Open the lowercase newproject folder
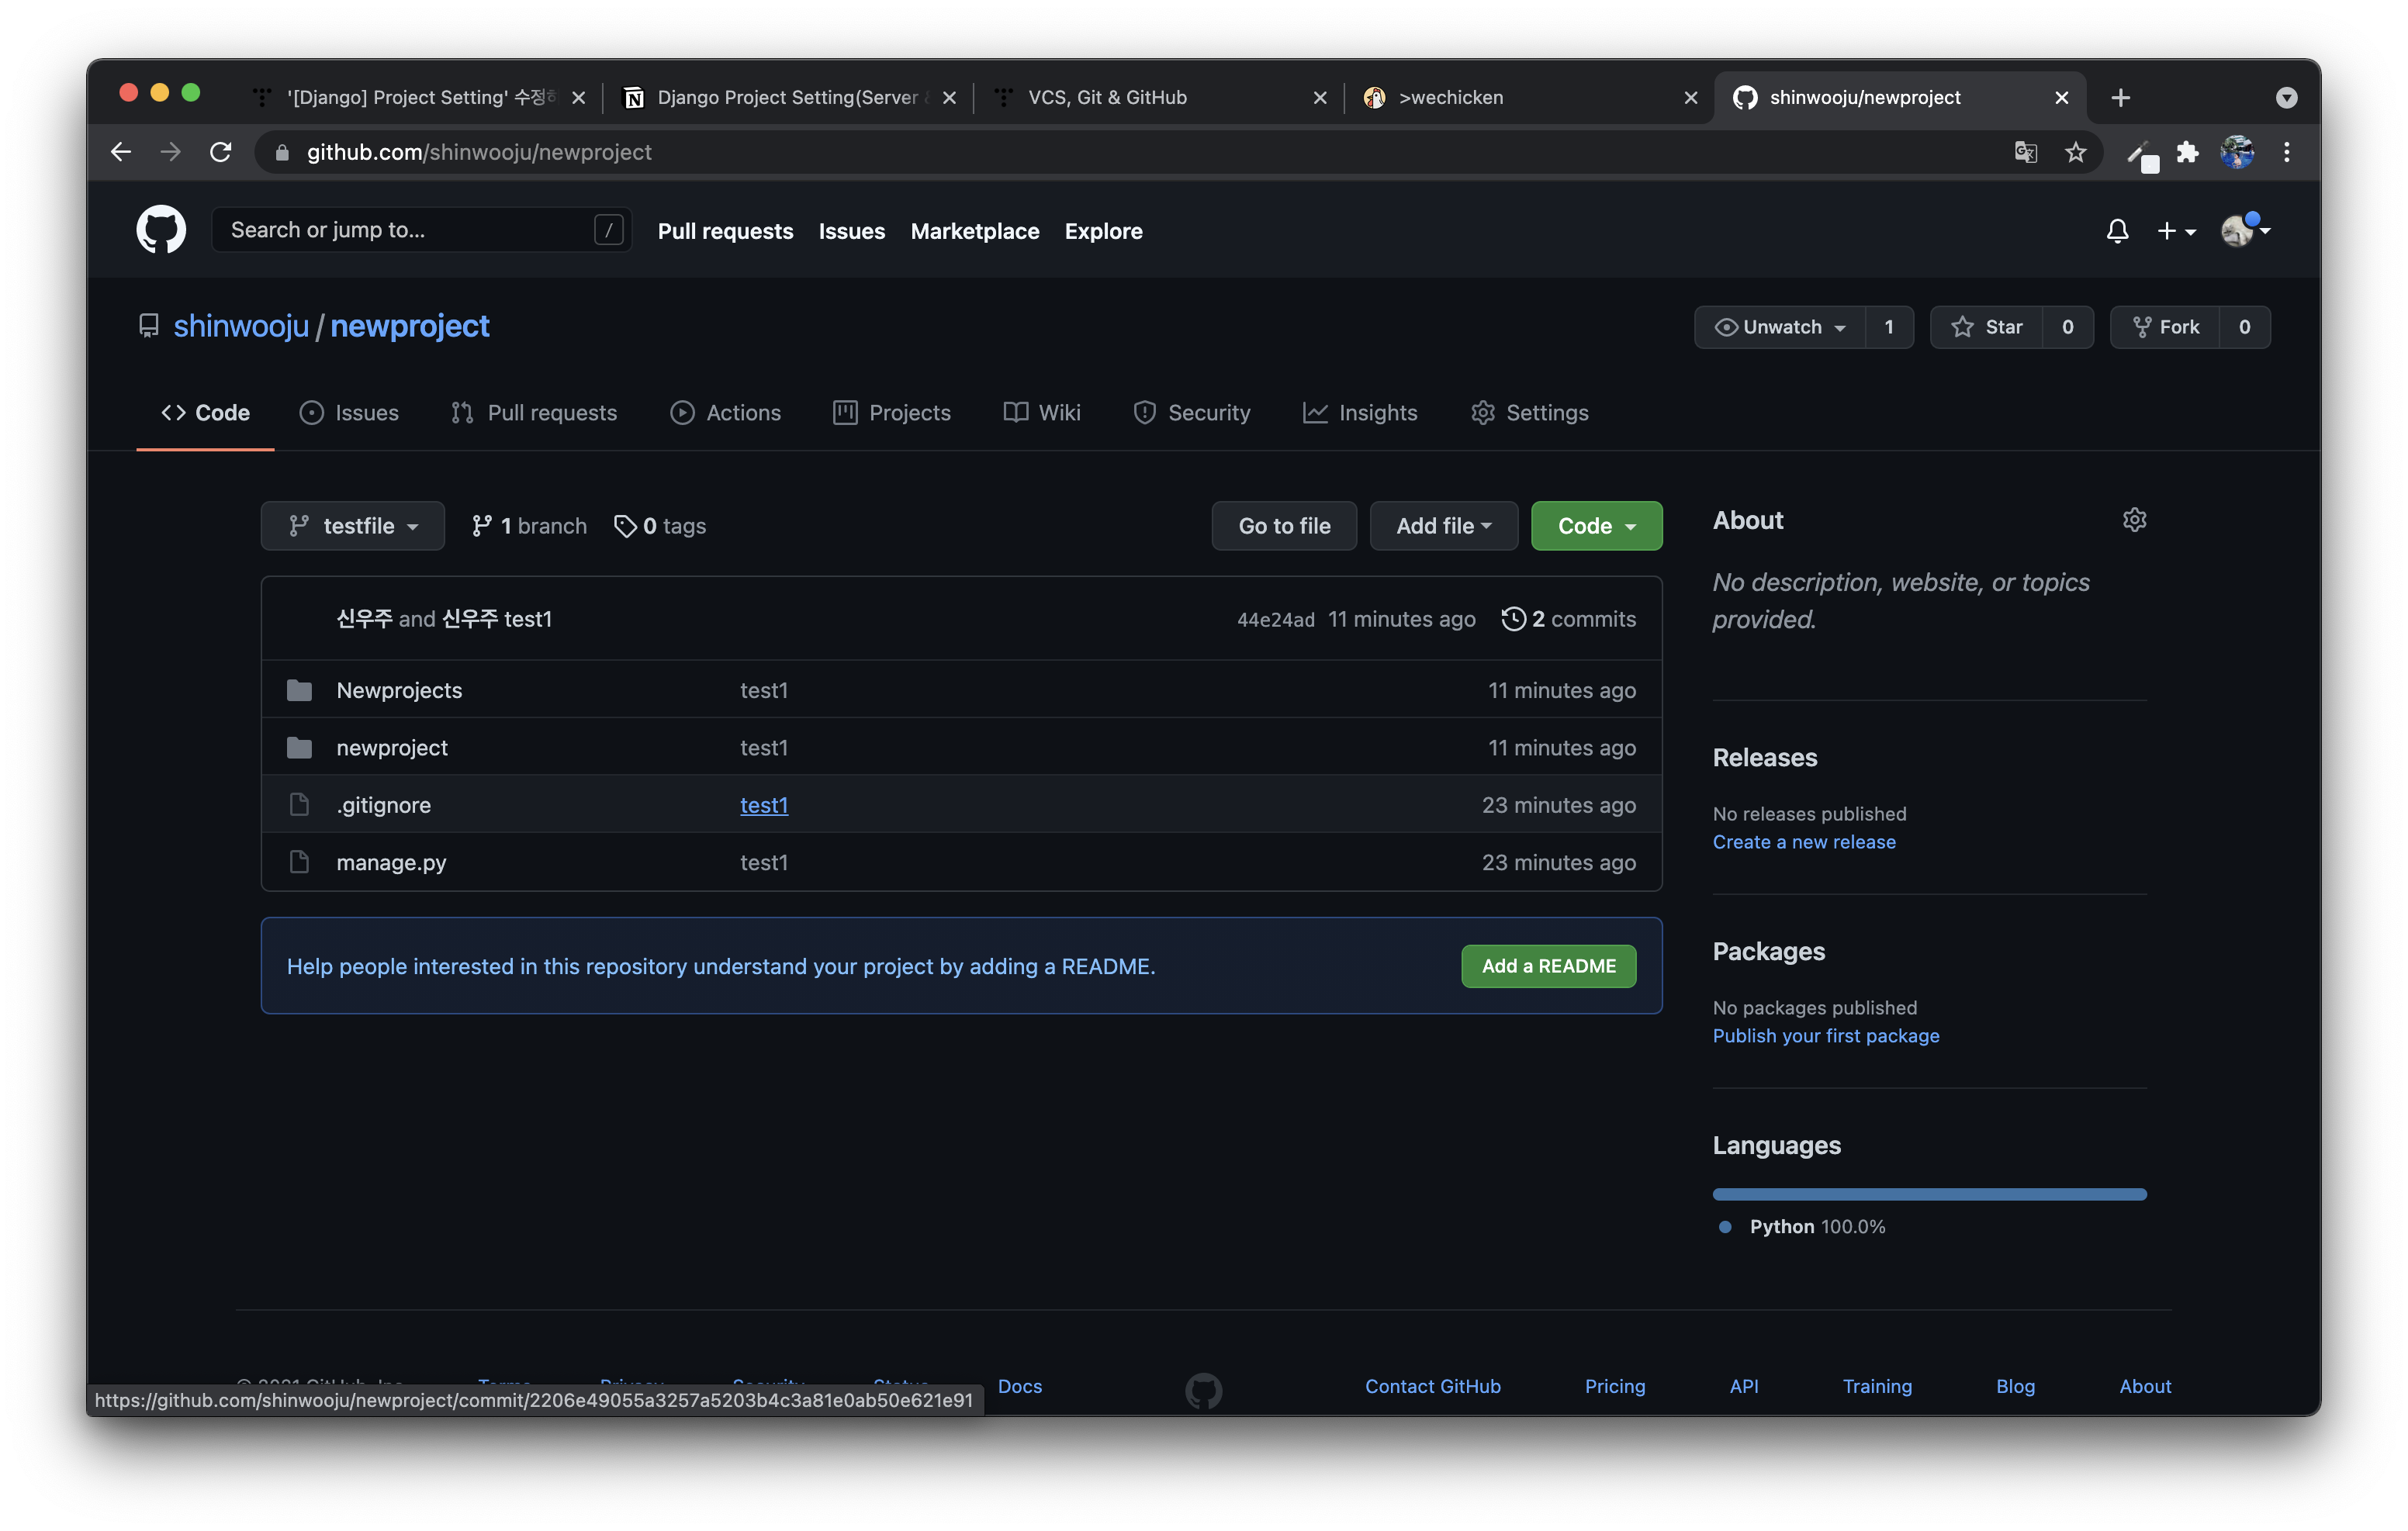This screenshot has height=1531, width=2408. (392, 748)
